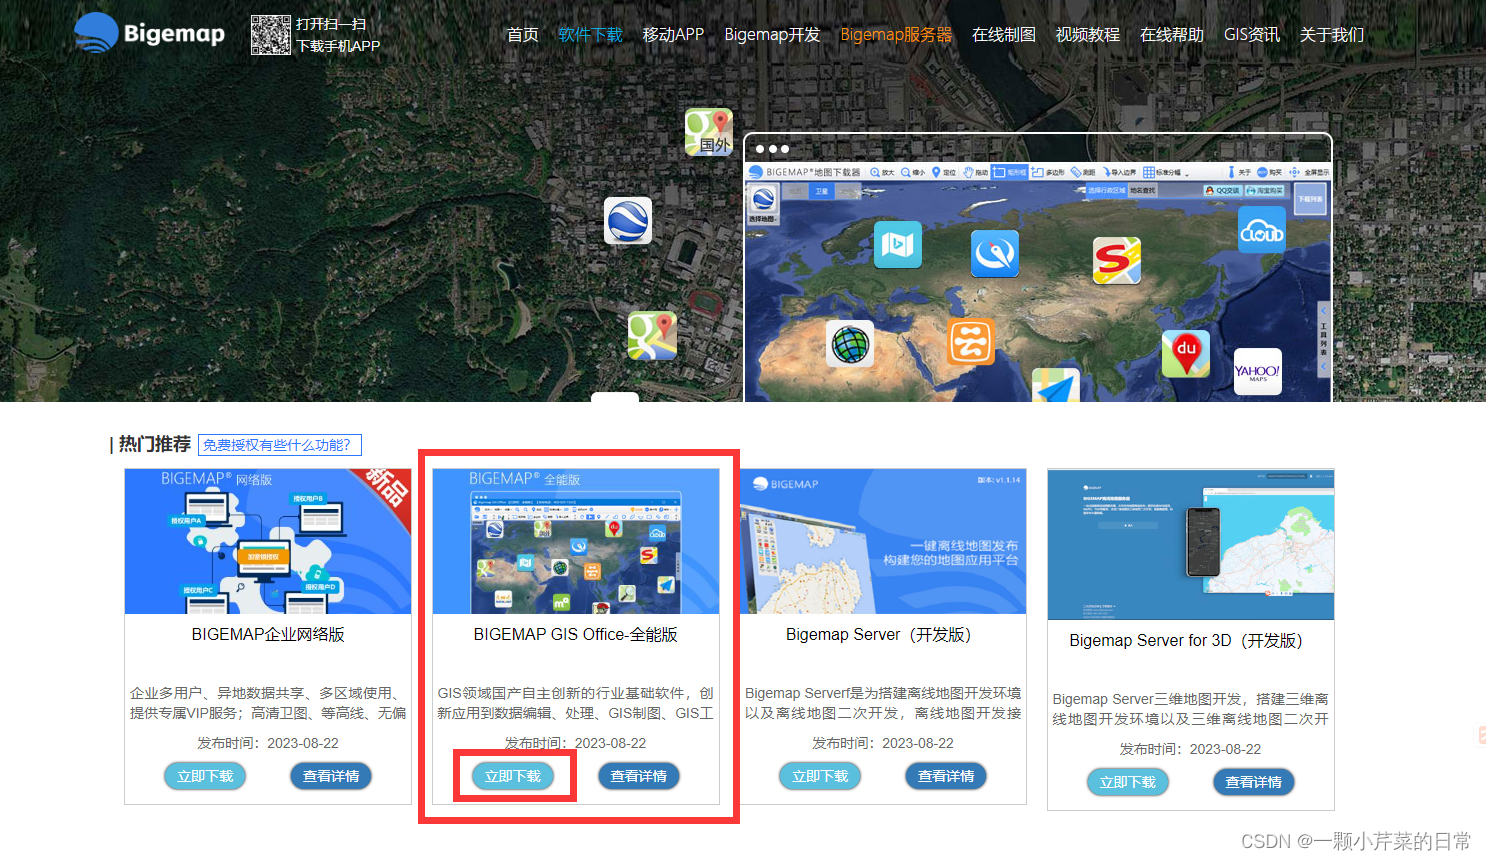The height and width of the screenshot is (860, 1486).
Task: Click the Sogou red S map icon
Action: click(x=1117, y=260)
